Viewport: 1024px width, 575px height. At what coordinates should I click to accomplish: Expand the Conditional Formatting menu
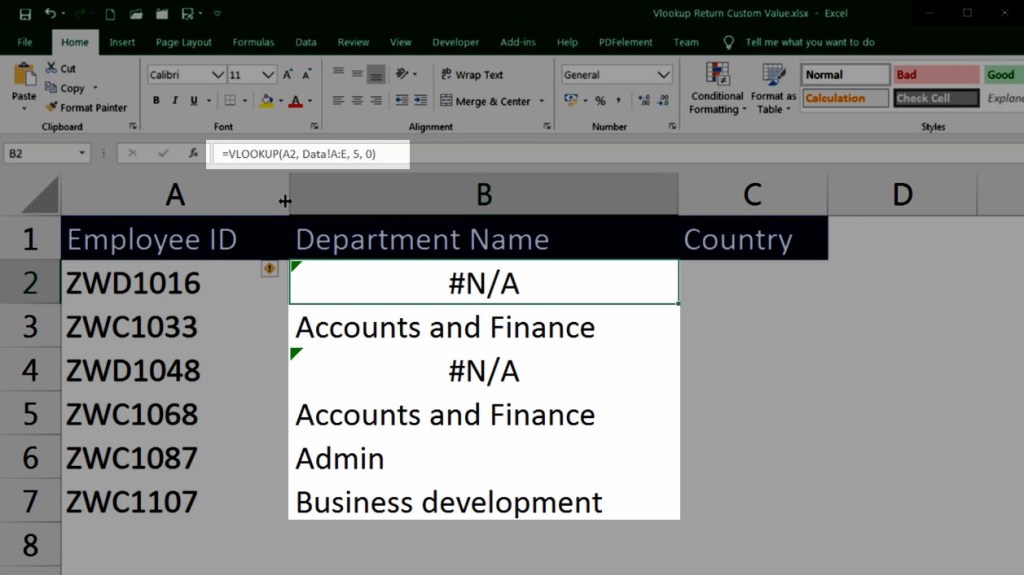(716, 90)
